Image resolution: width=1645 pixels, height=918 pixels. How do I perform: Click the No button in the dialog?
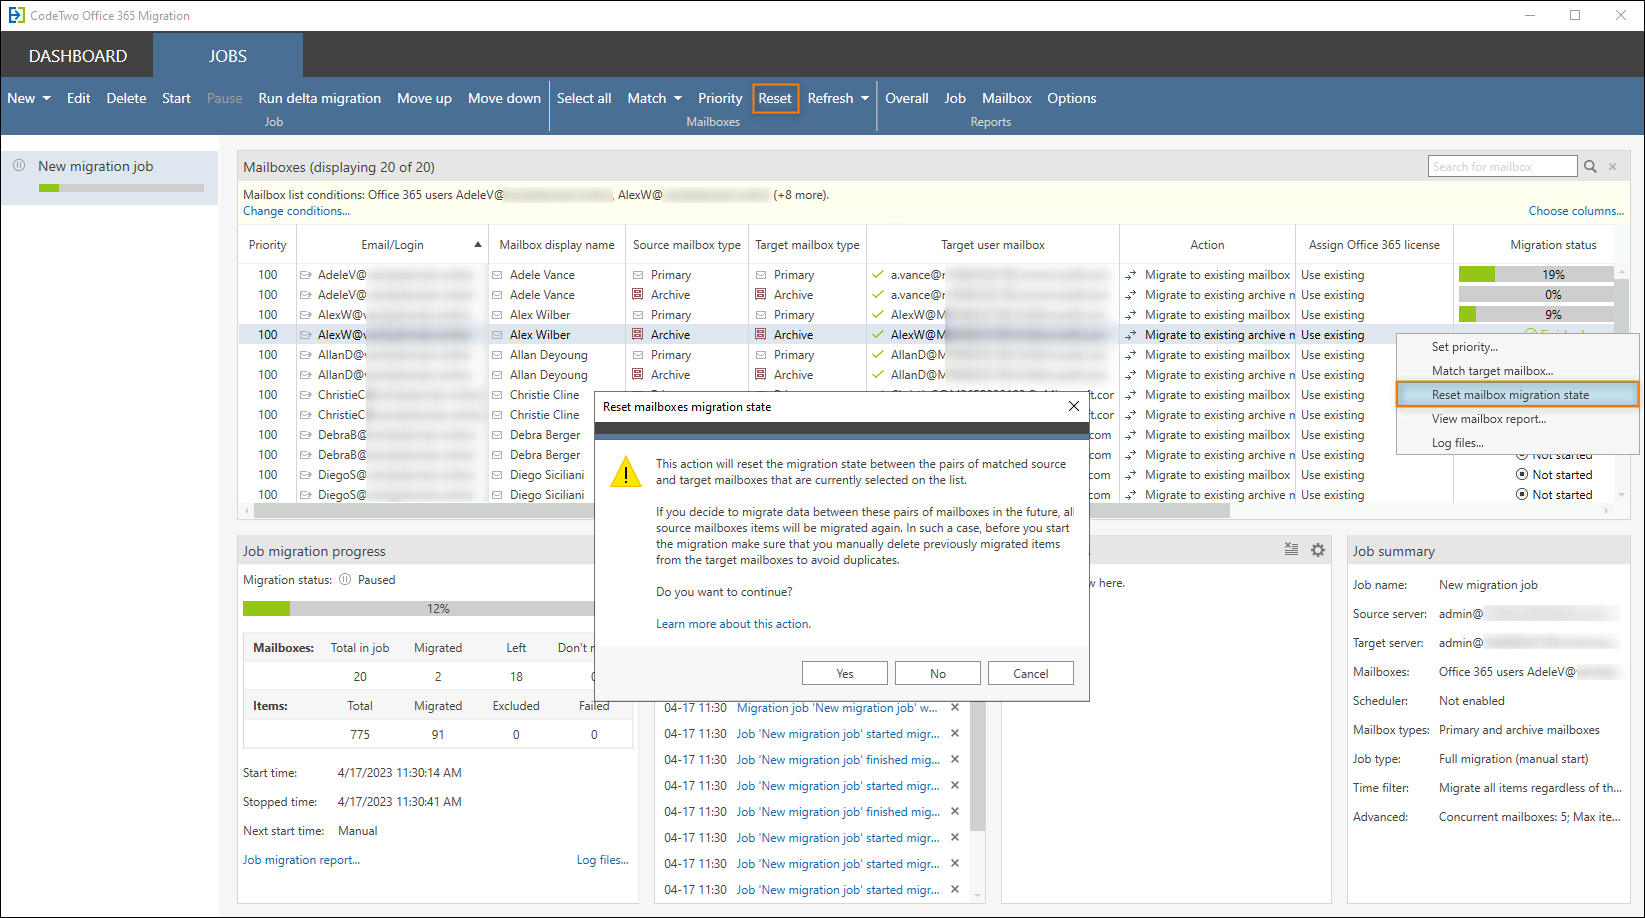pos(938,673)
